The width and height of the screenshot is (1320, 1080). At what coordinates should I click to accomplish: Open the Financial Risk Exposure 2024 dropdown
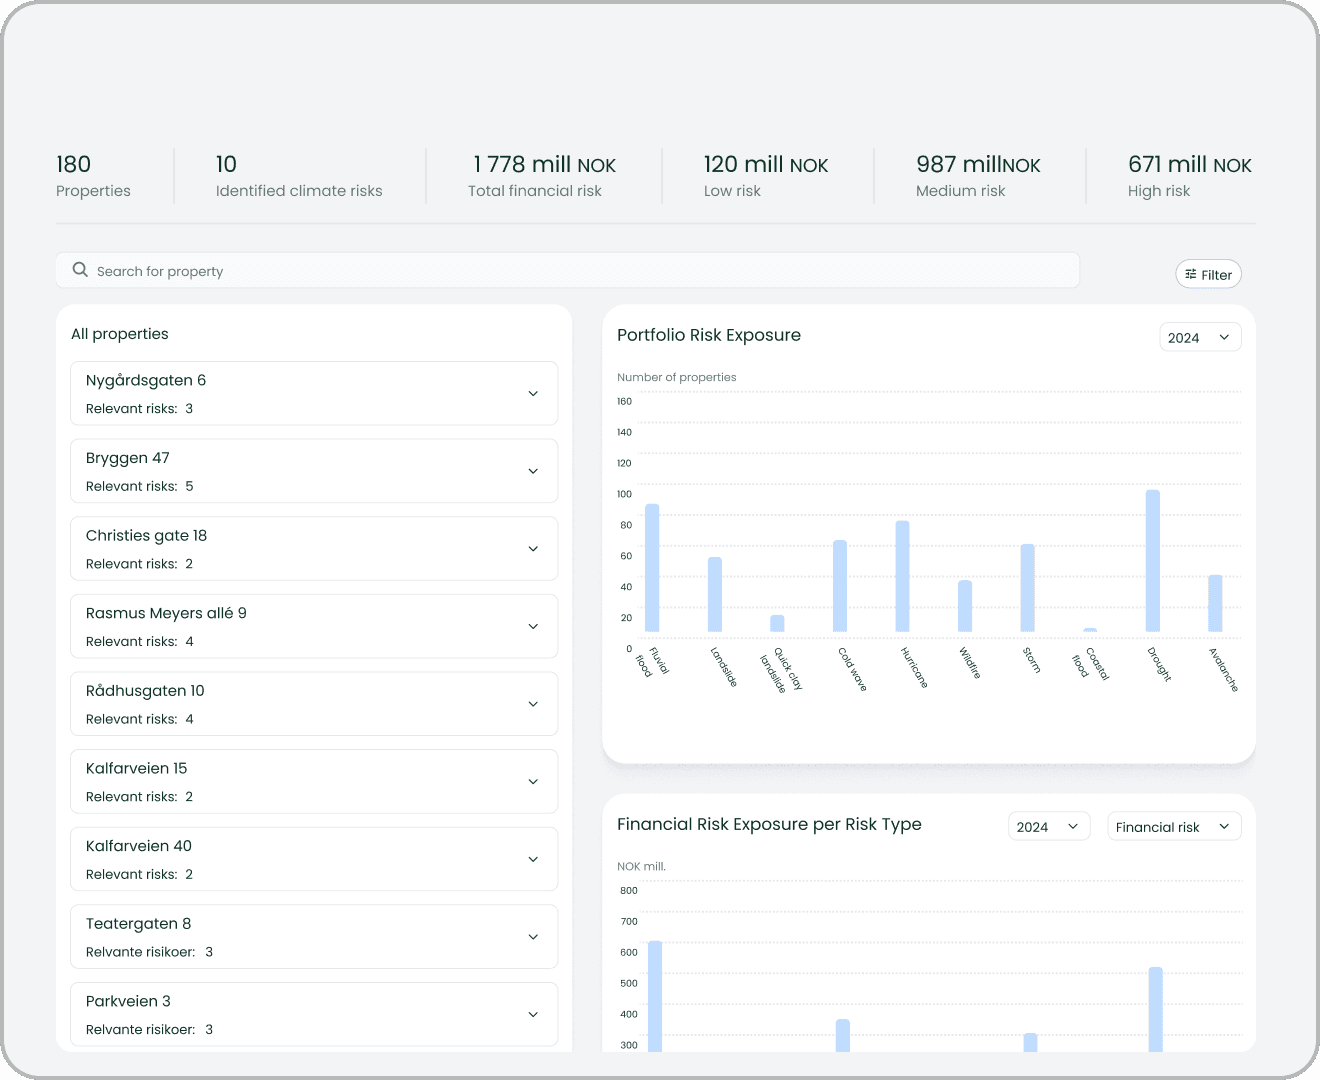pos(1049,826)
